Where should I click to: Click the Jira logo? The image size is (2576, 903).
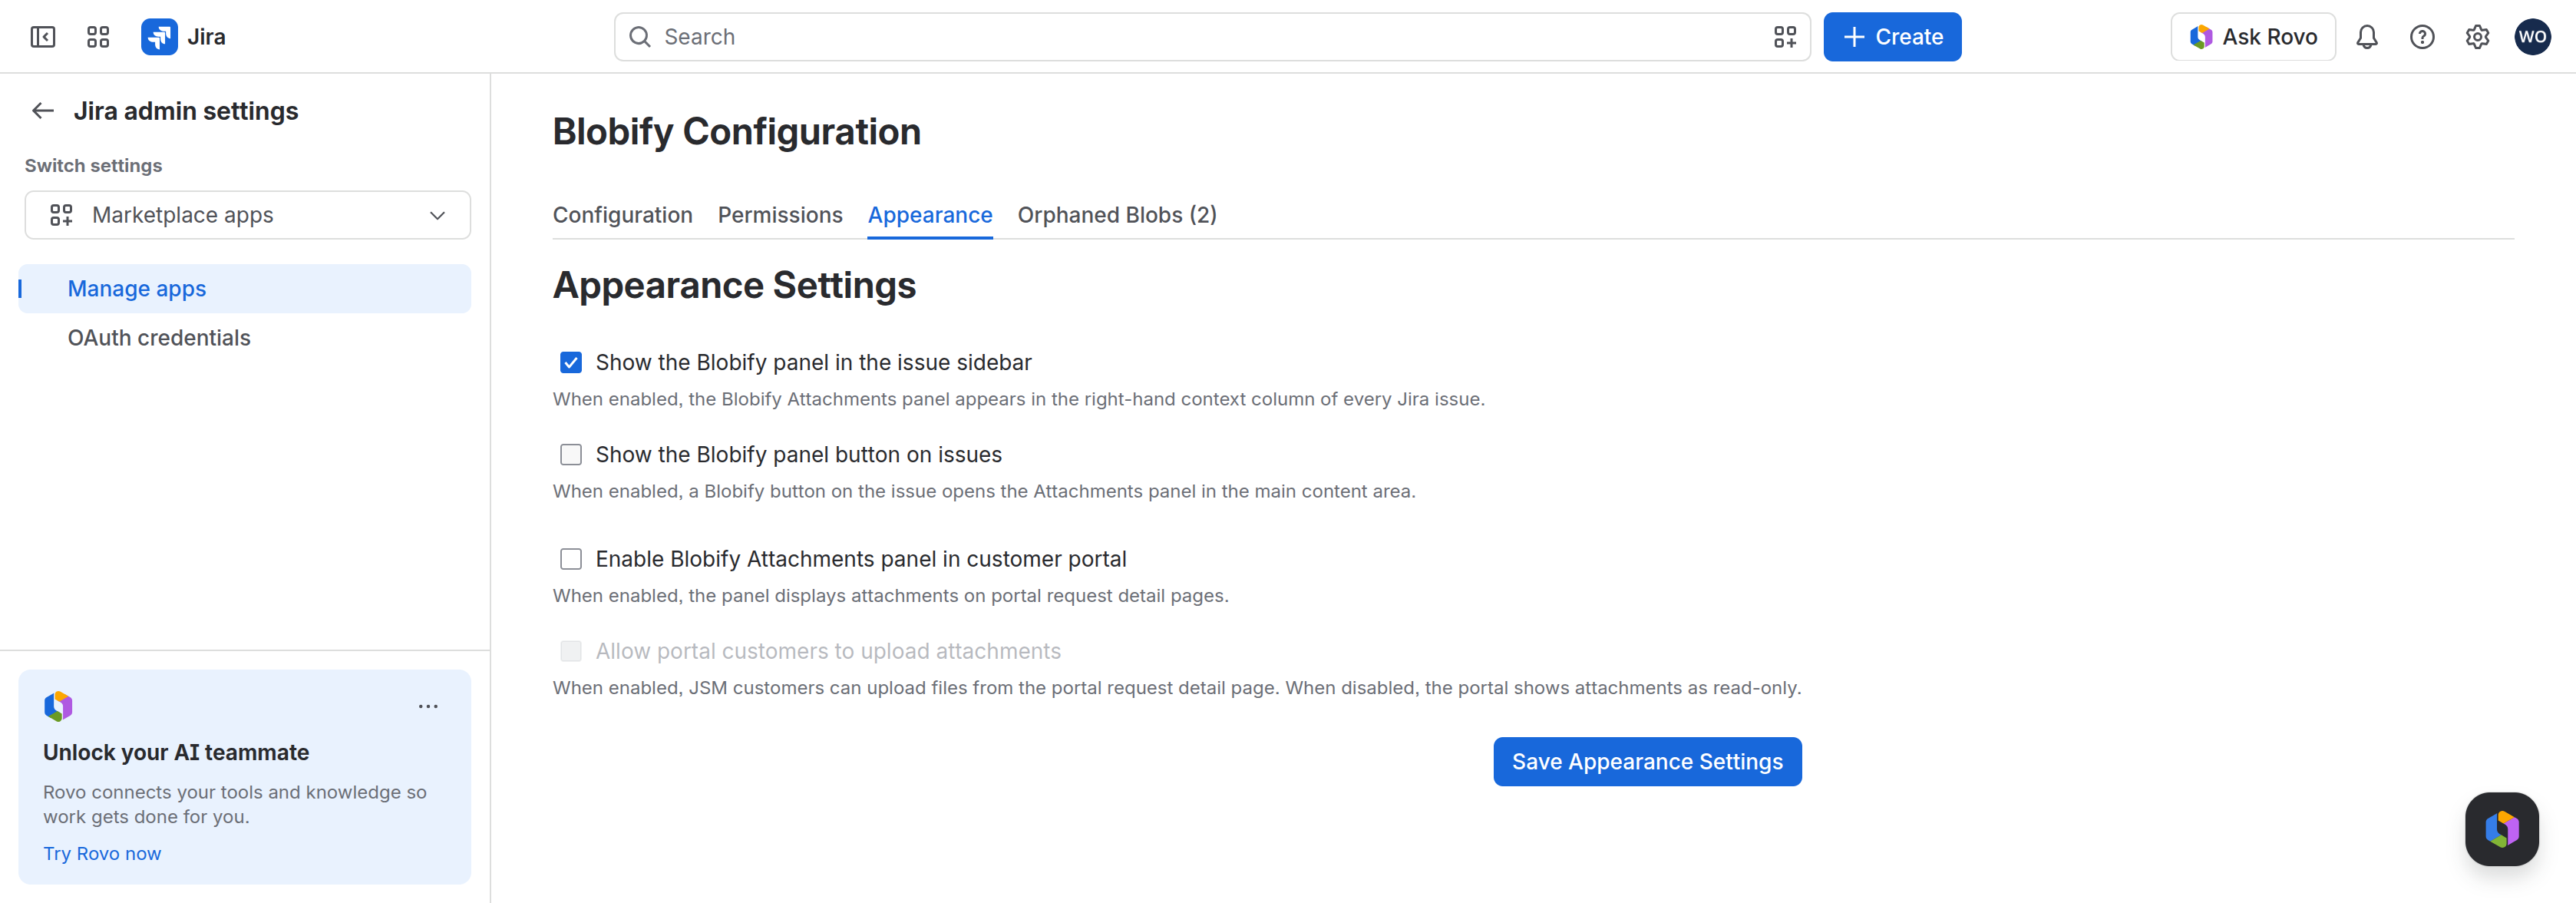click(x=183, y=37)
